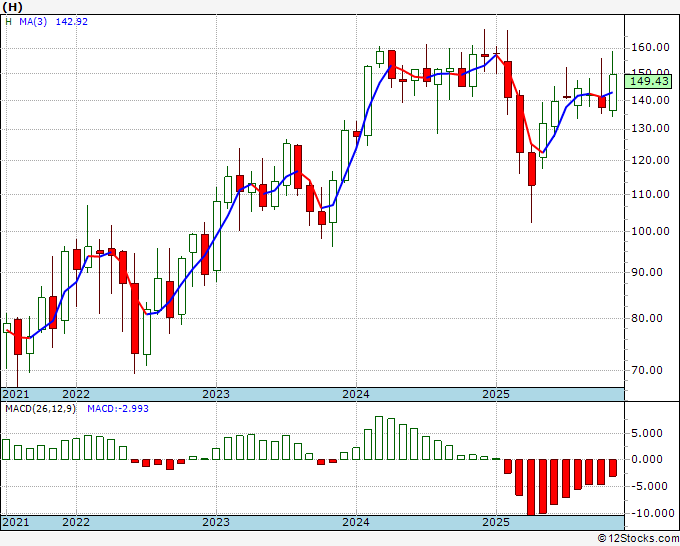Click 2023 on the MACD panel timeline
This screenshot has height=546, width=680.
pyautogui.click(x=216, y=522)
